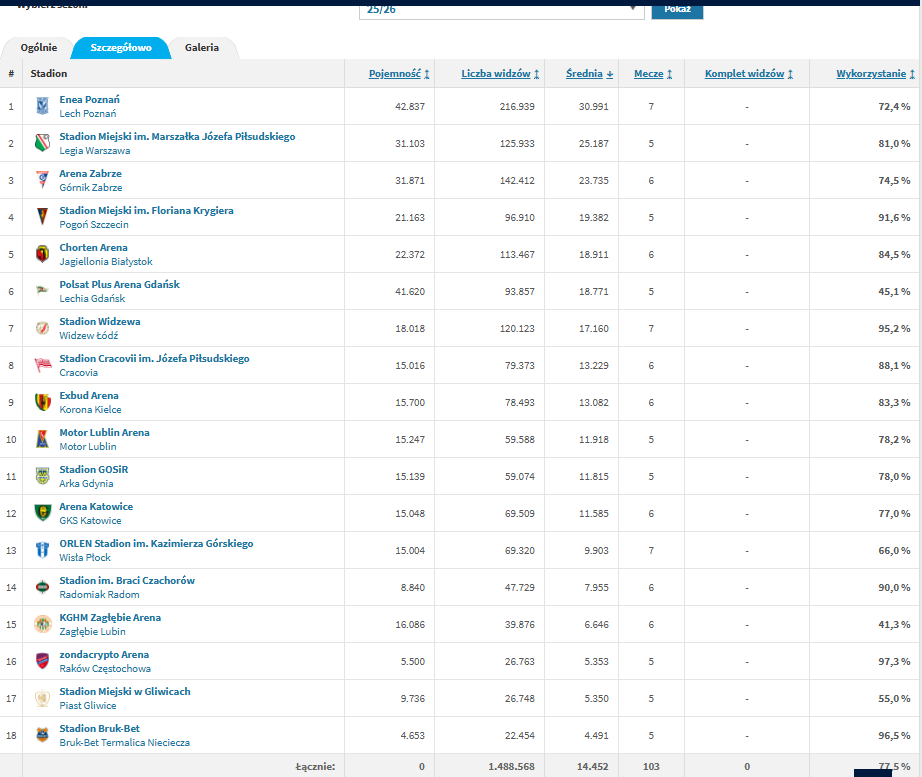Click the Górnik Zabrze club crest icon
This screenshot has height=777, width=922.
pyautogui.click(x=42, y=180)
